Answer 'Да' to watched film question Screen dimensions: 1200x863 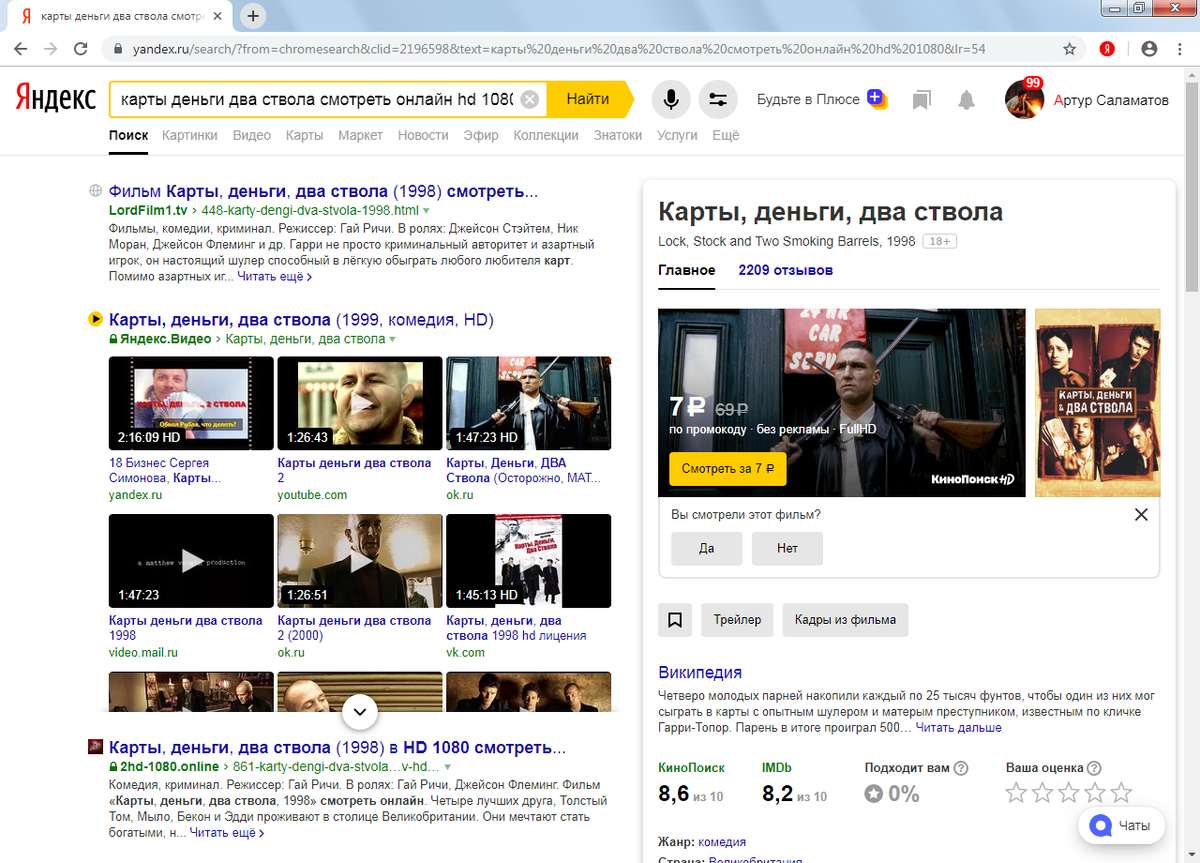[707, 548]
